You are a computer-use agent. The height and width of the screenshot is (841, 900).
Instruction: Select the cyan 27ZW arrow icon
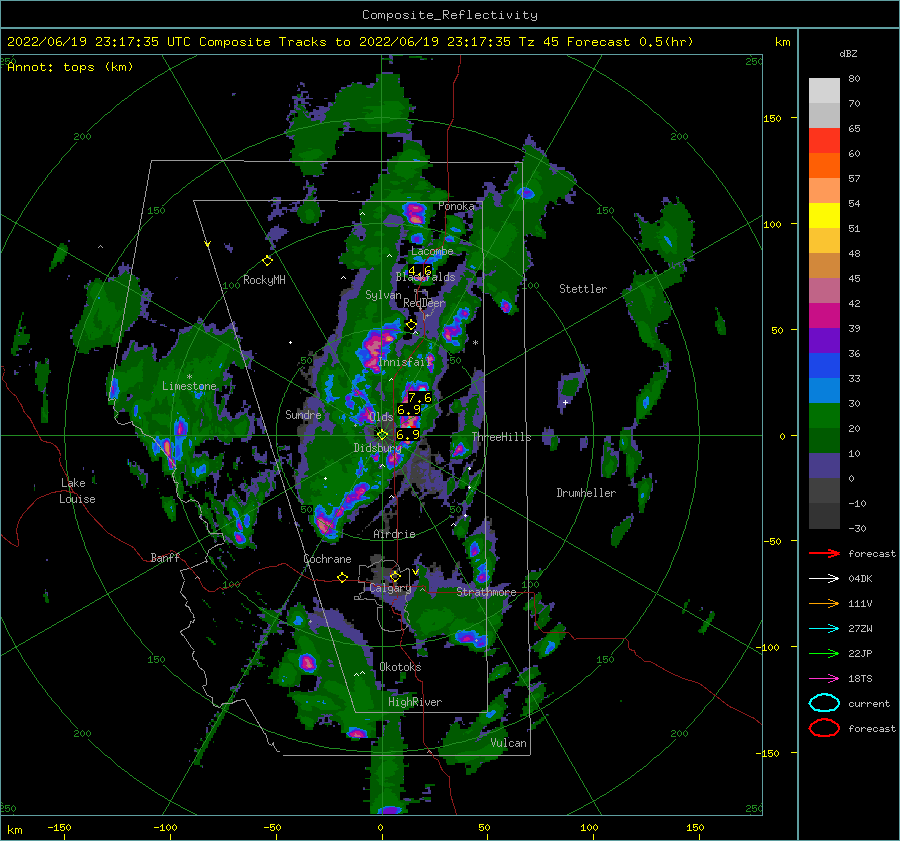(x=824, y=629)
